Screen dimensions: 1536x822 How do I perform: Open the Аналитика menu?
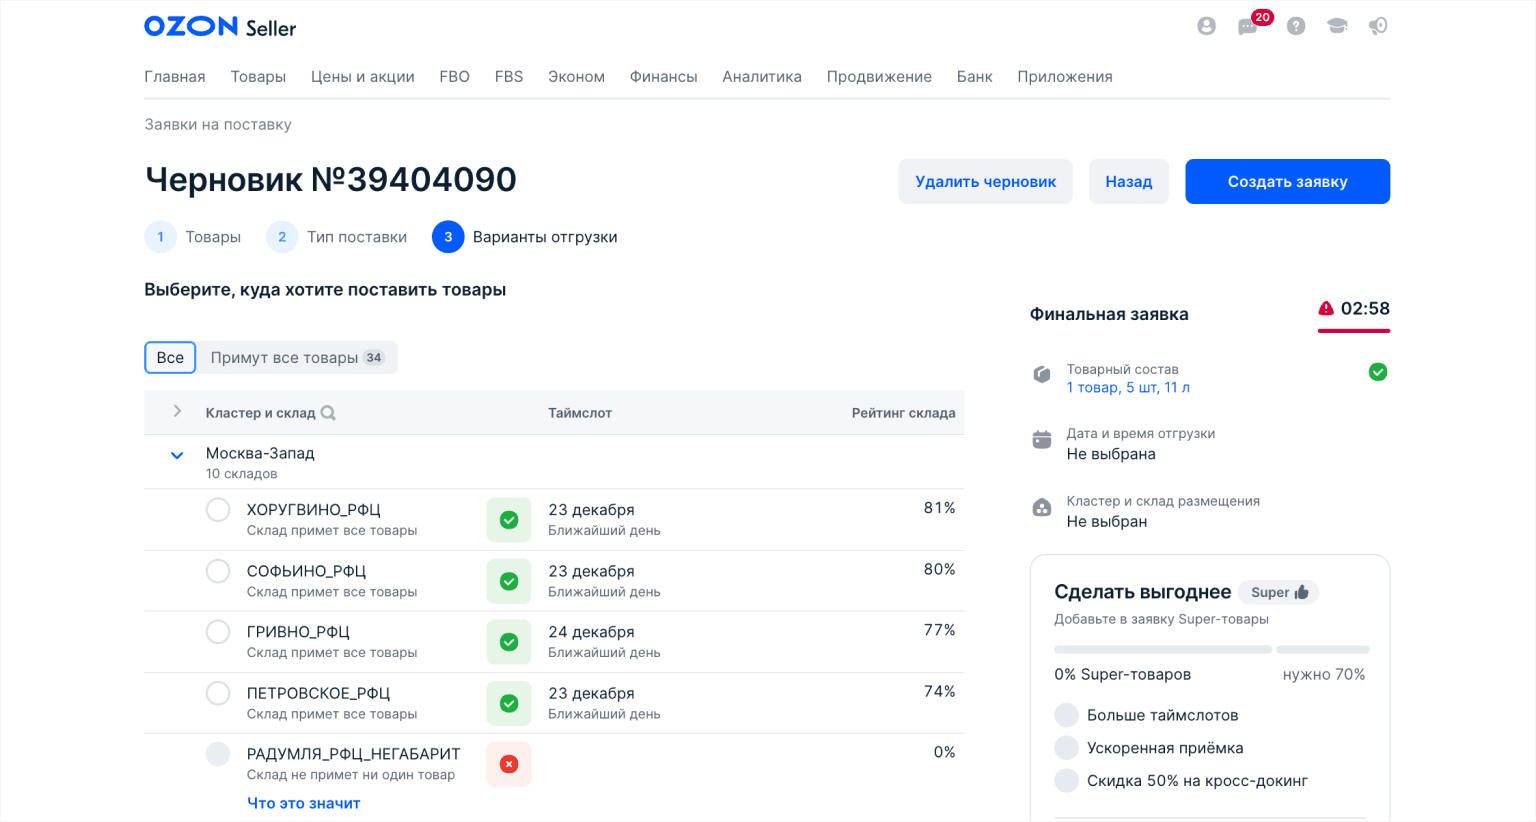762,77
